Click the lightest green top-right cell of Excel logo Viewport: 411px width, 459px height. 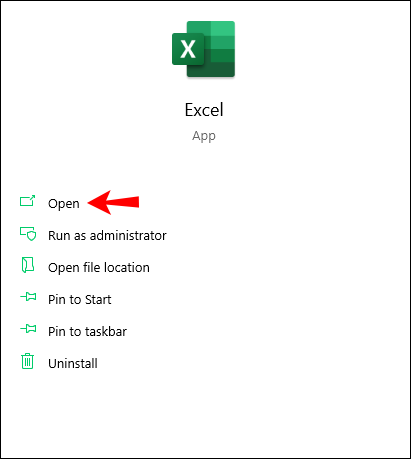pyautogui.click(x=223, y=28)
